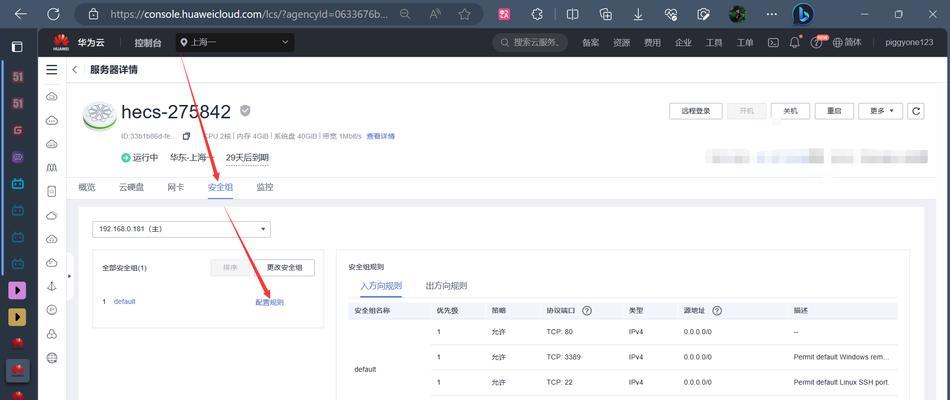Open the 监控 tab

tap(265, 187)
